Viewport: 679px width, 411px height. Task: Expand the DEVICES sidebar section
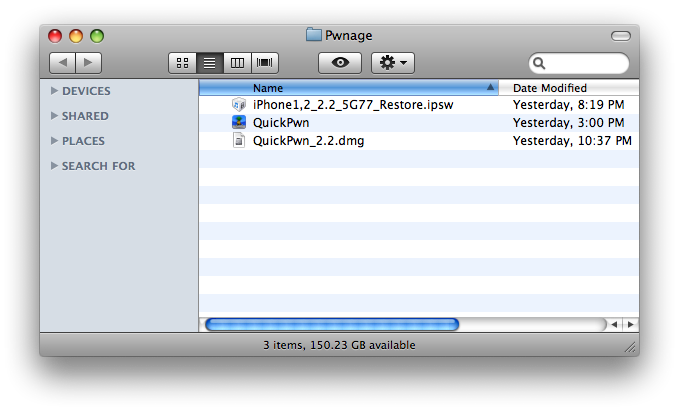point(54,91)
